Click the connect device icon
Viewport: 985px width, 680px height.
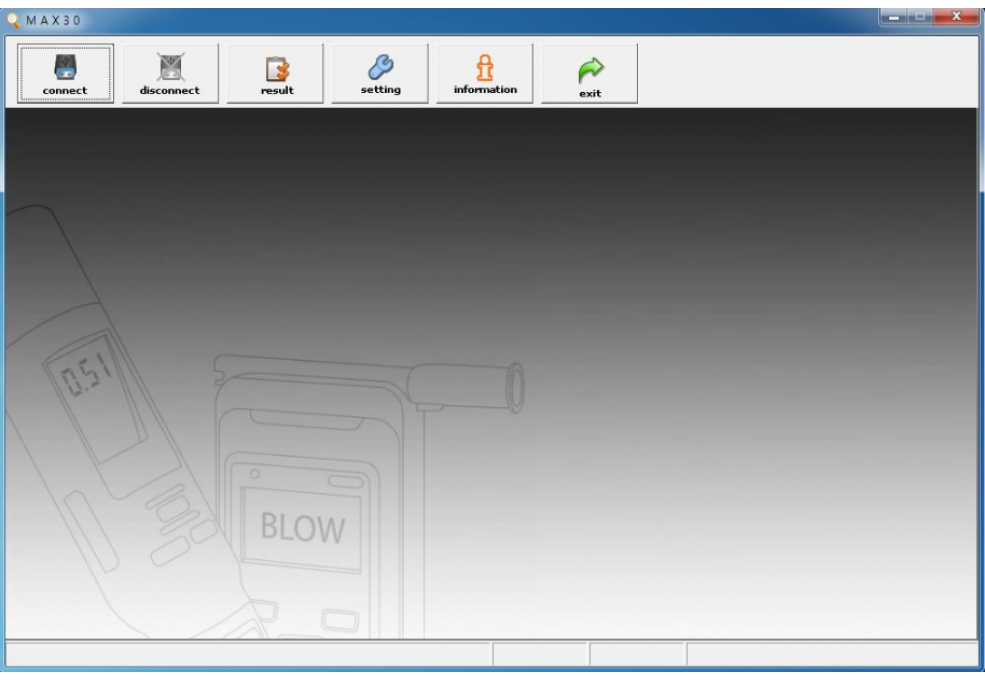65,66
